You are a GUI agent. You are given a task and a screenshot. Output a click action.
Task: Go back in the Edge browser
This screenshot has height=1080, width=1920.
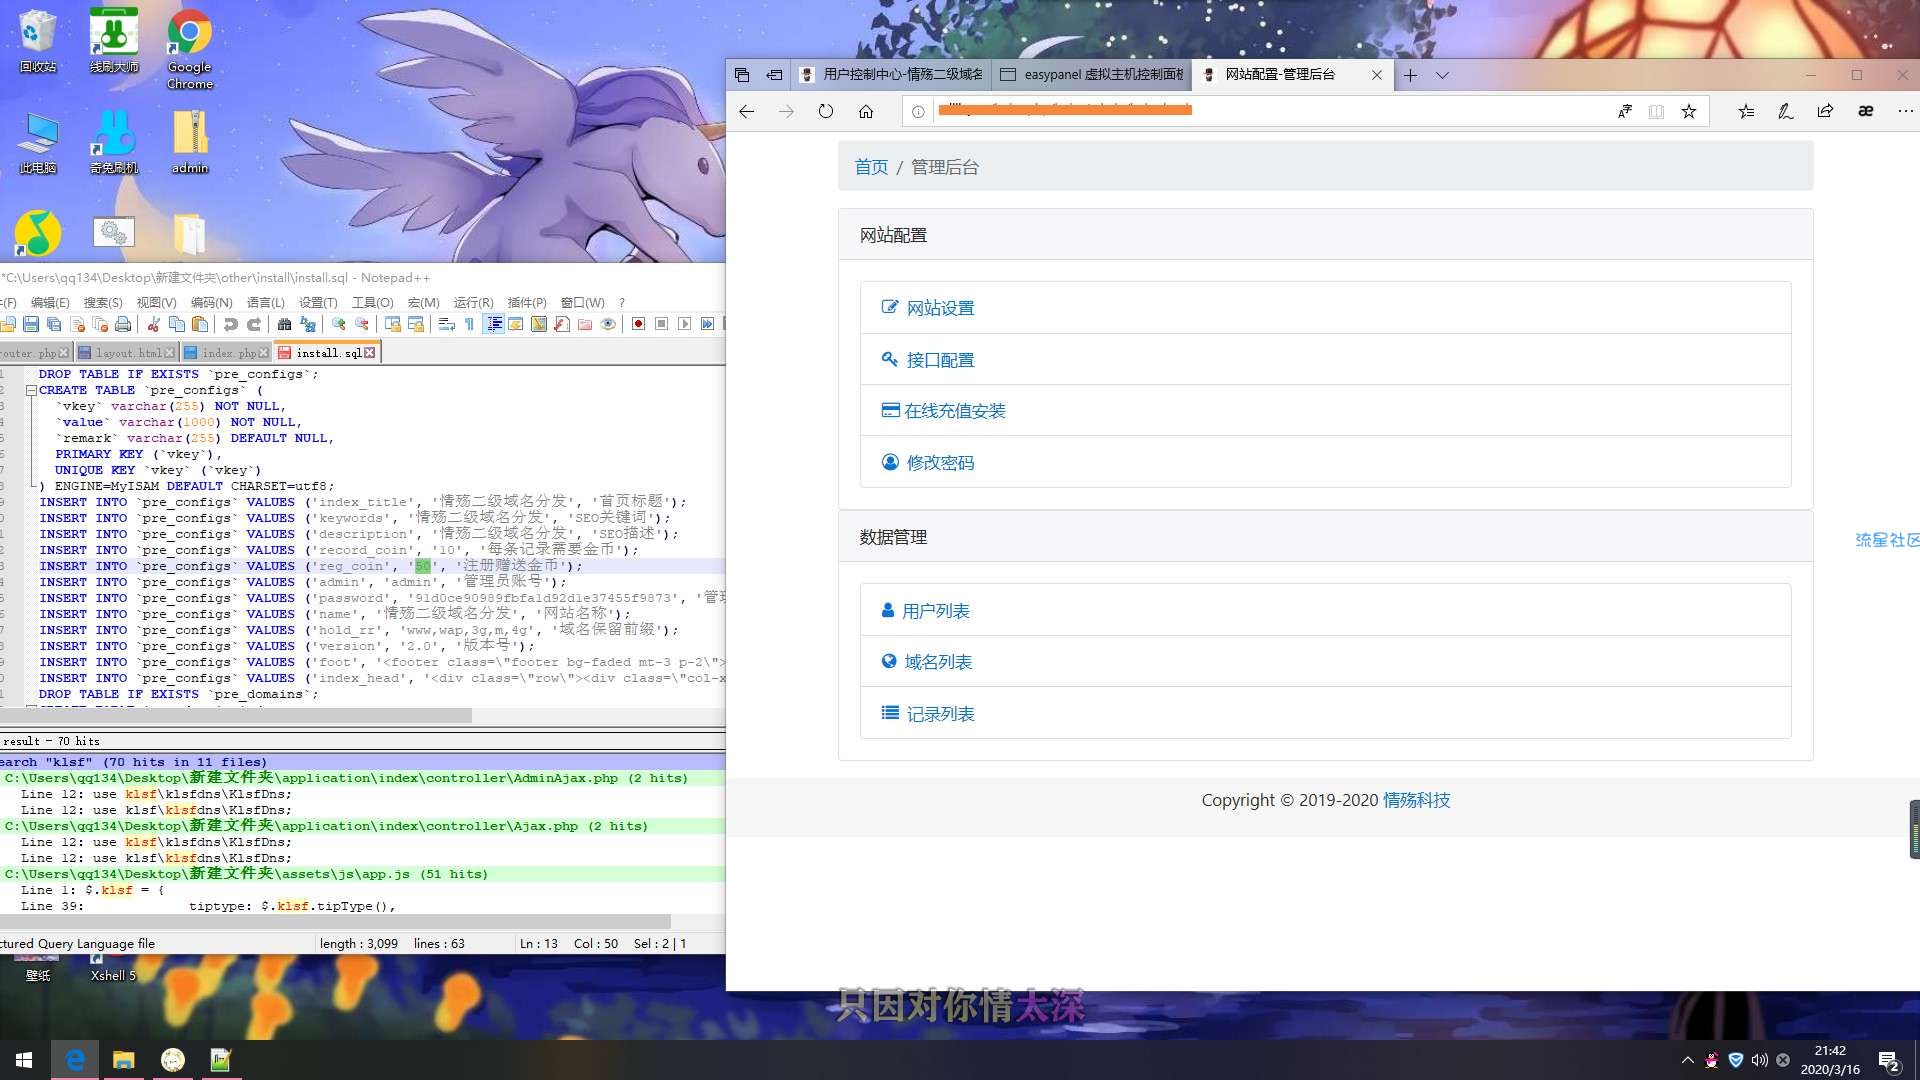[746, 111]
